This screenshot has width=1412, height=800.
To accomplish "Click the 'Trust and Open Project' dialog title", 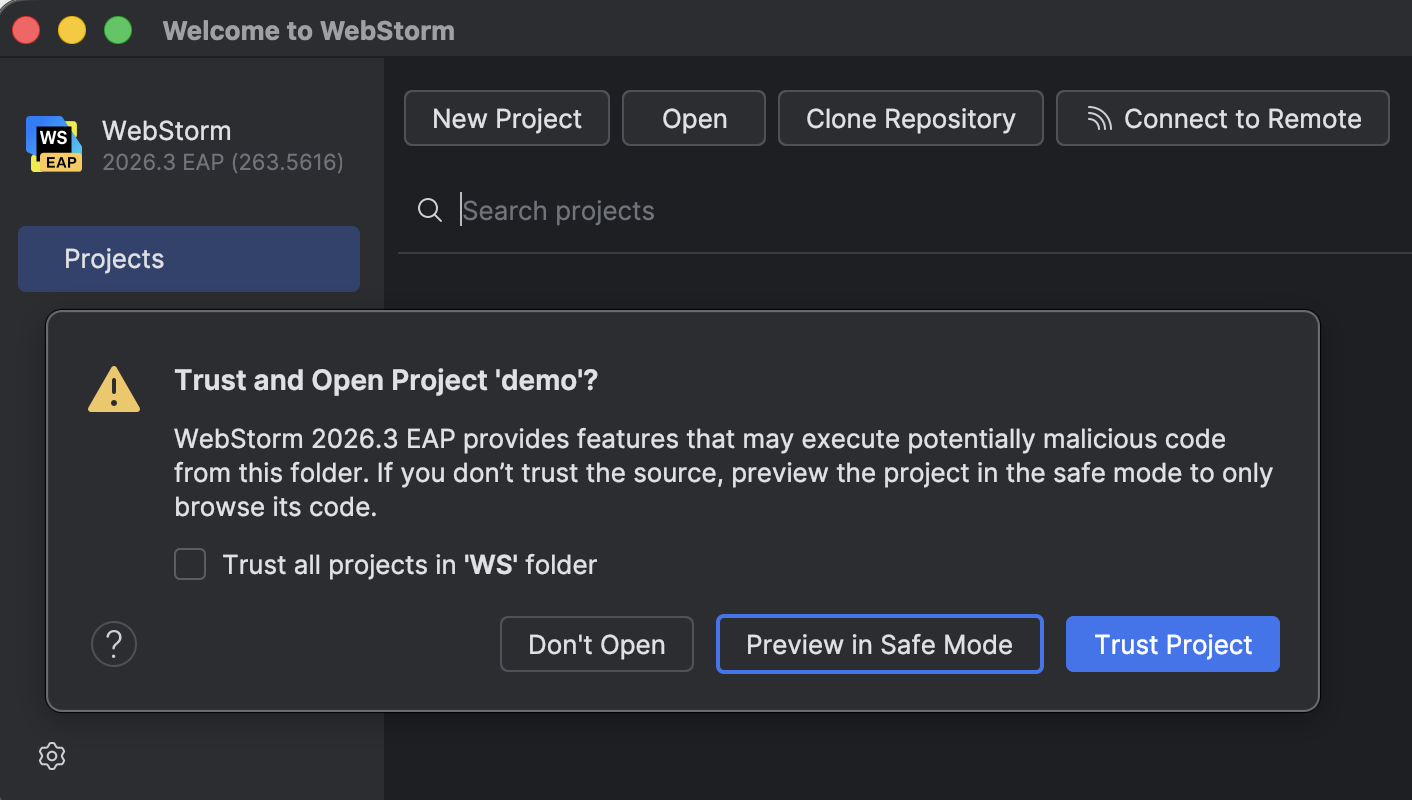I will click(386, 381).
